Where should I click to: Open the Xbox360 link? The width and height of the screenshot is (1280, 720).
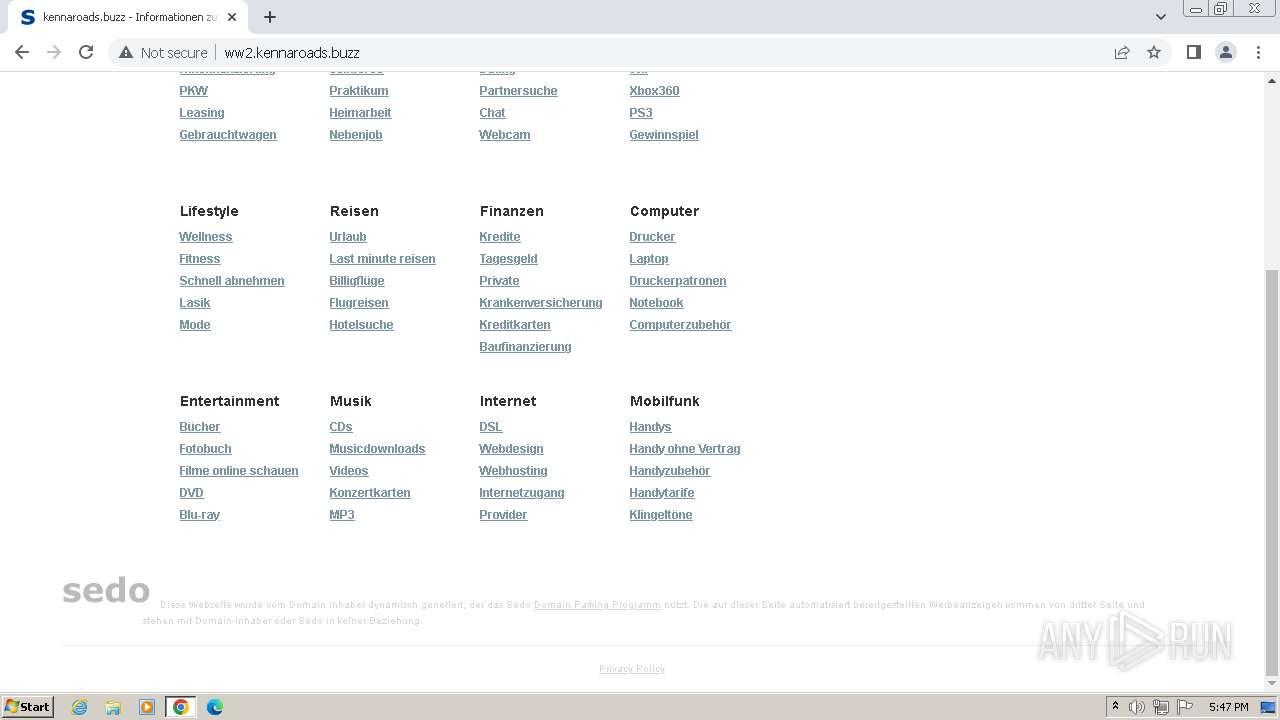[654, 91]
